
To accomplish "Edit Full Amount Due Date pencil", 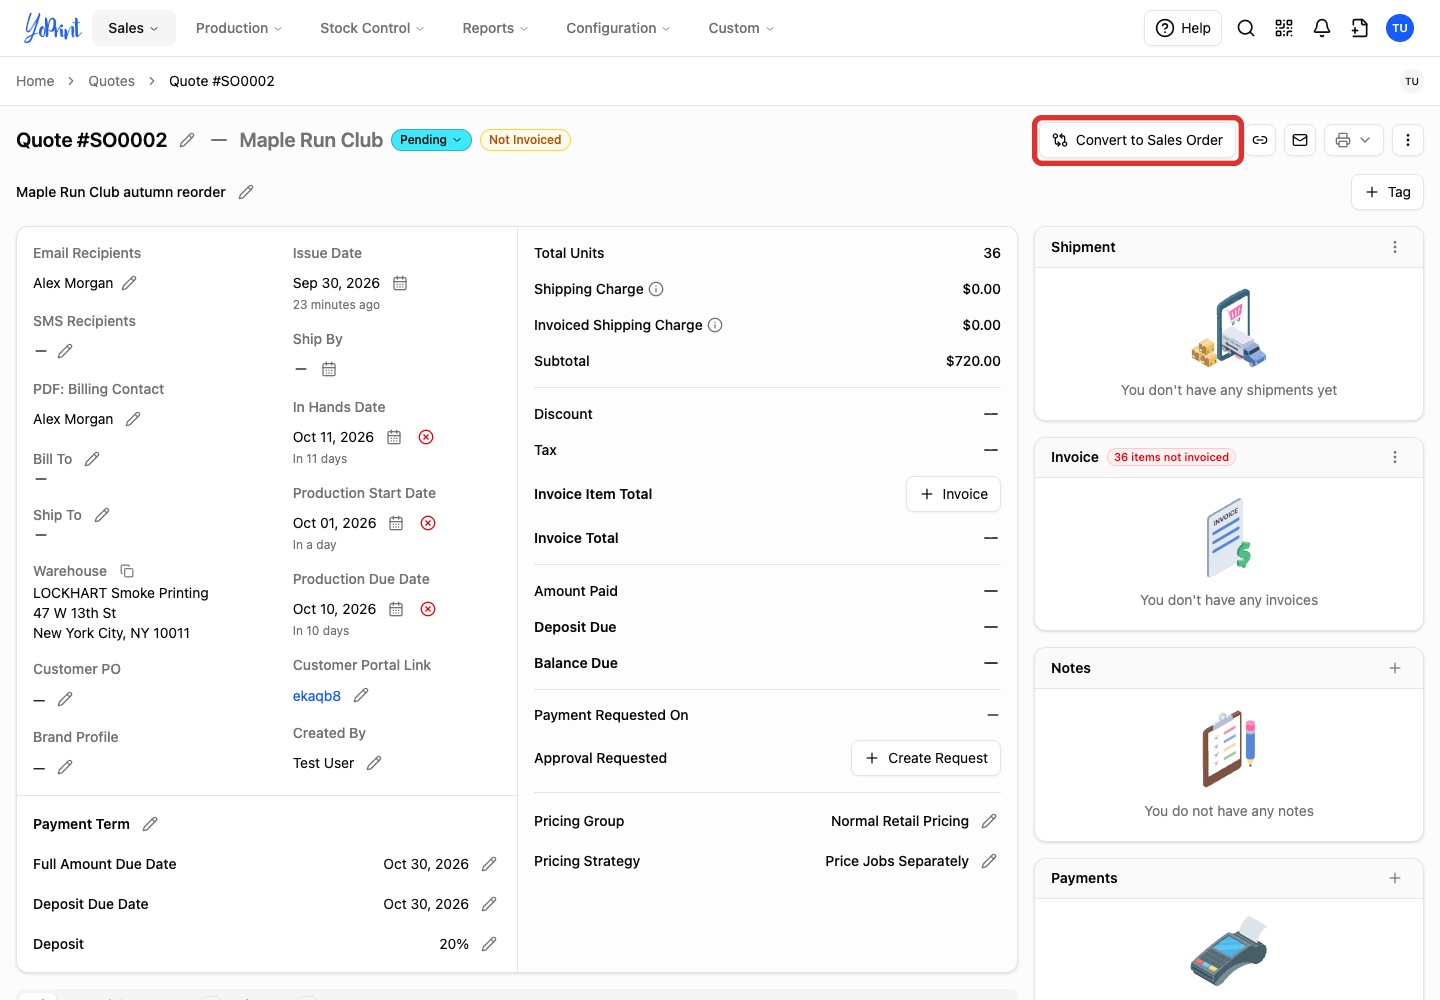I will (x=489, y=864).
